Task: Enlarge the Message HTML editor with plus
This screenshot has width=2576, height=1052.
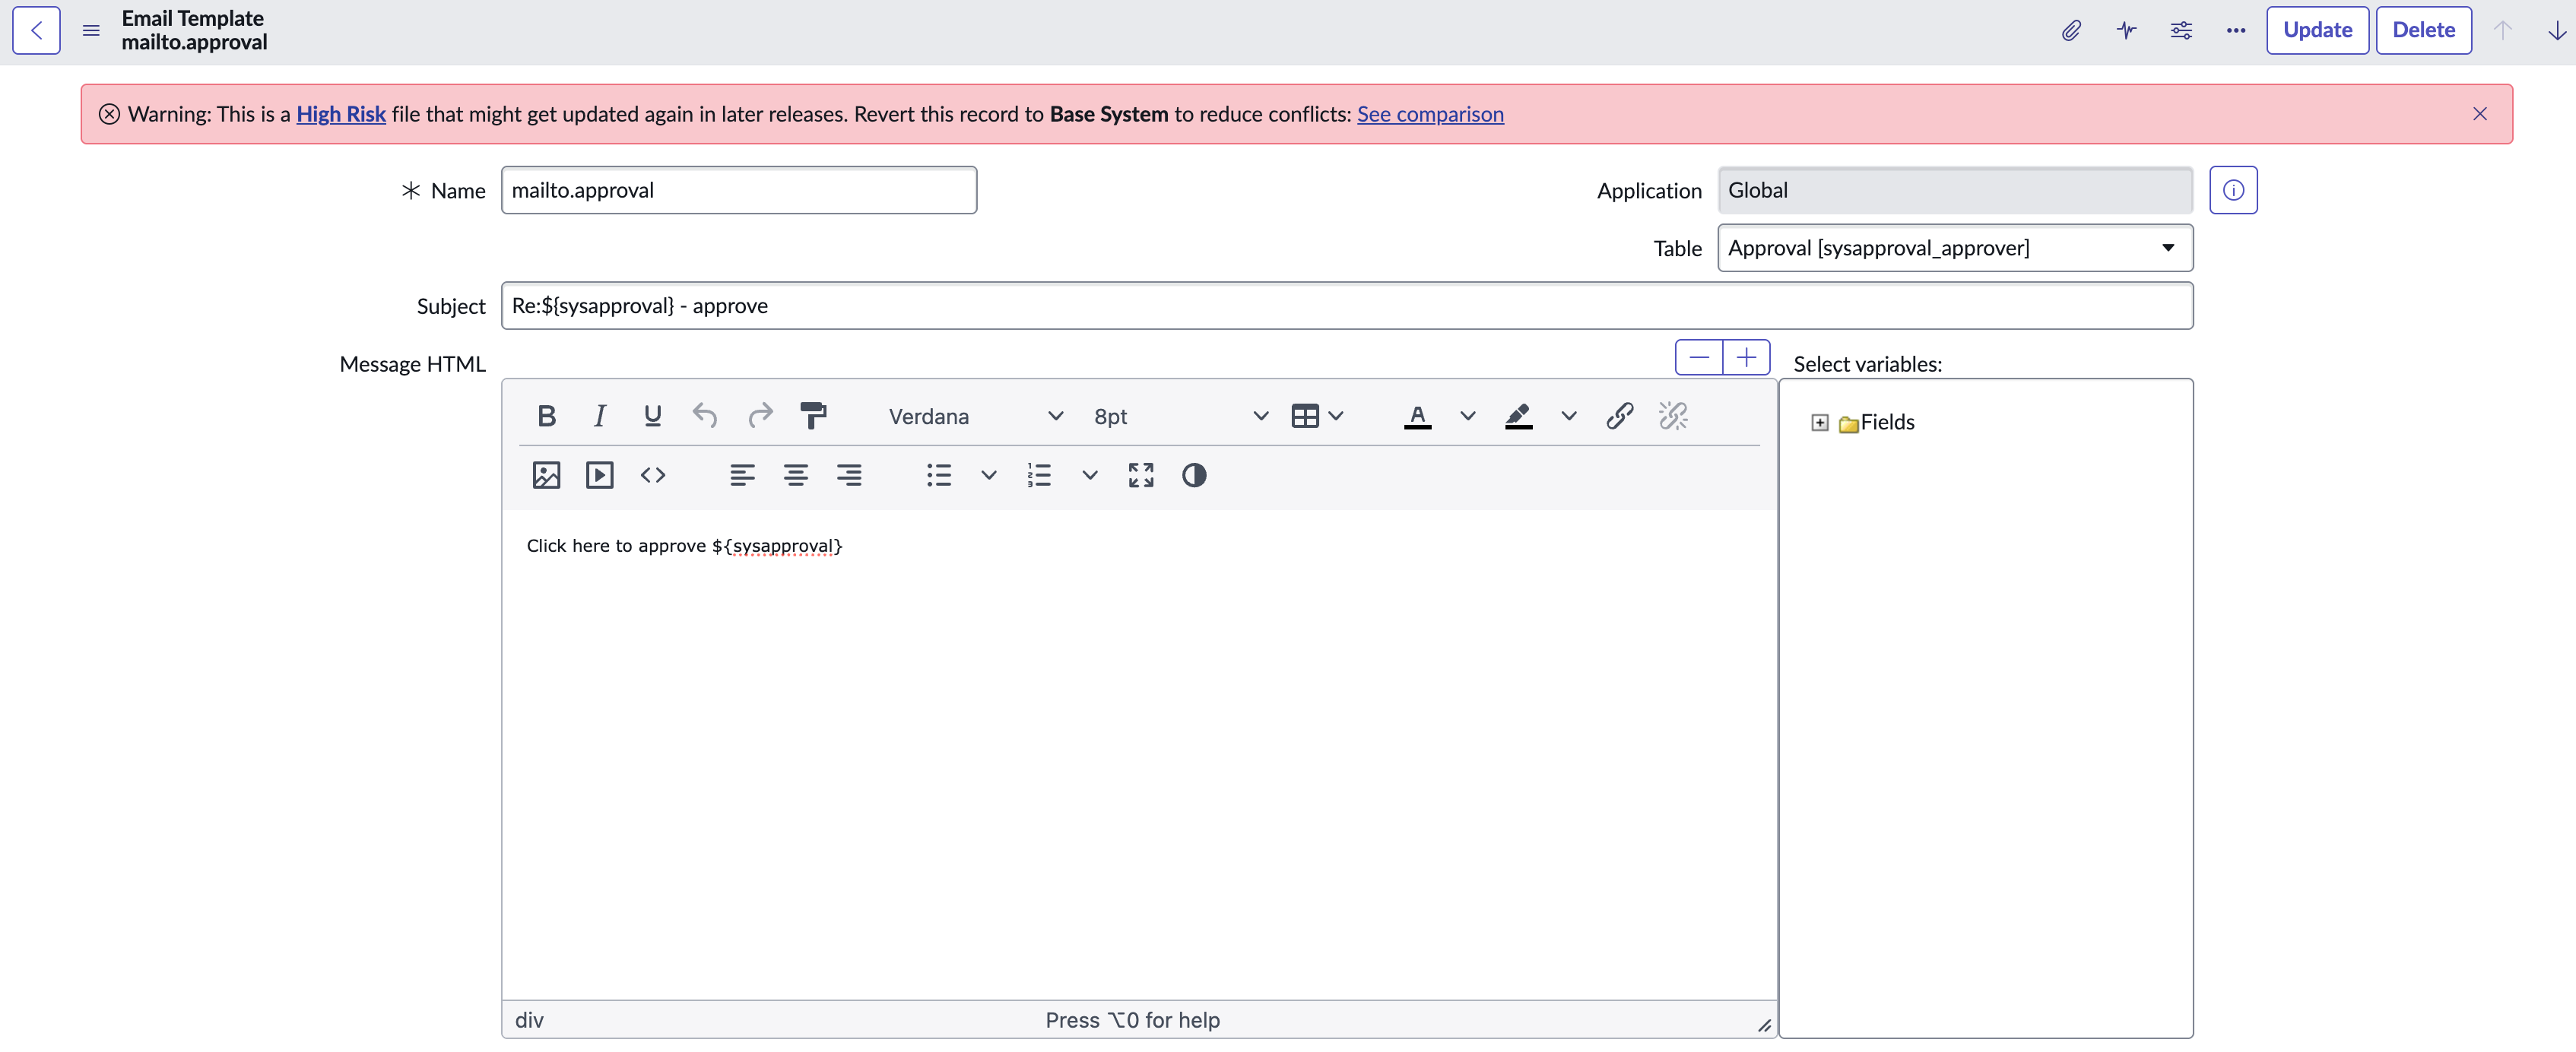Action: pos(1746,357)
